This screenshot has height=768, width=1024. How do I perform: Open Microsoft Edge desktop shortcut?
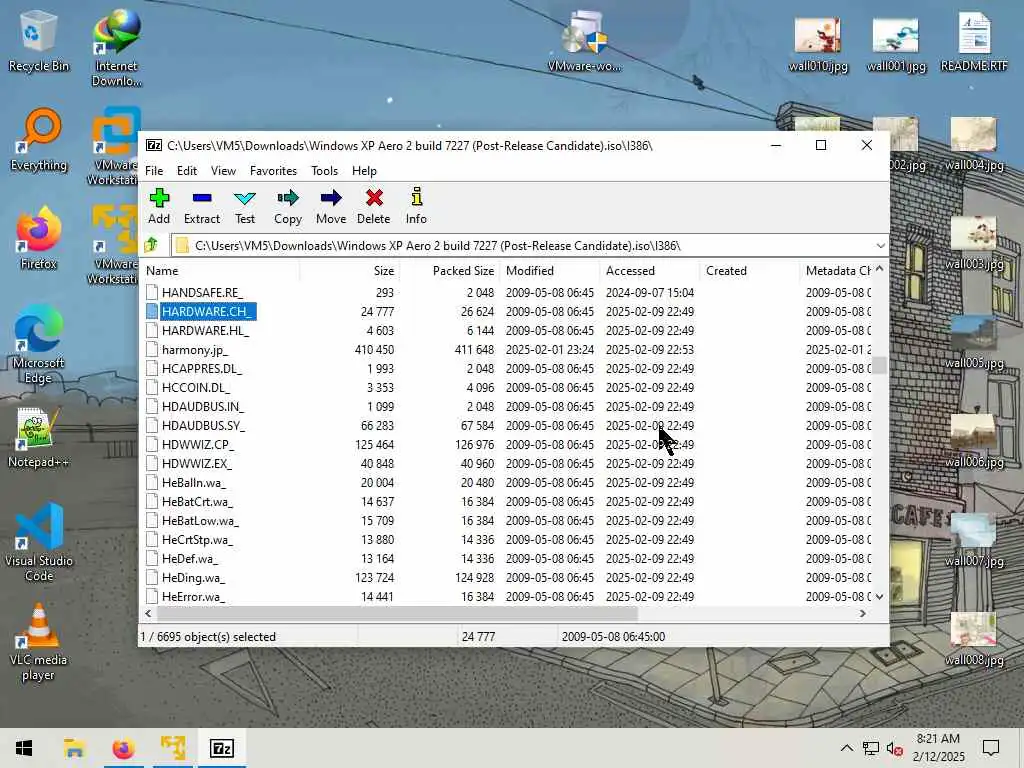click(39, 344)
